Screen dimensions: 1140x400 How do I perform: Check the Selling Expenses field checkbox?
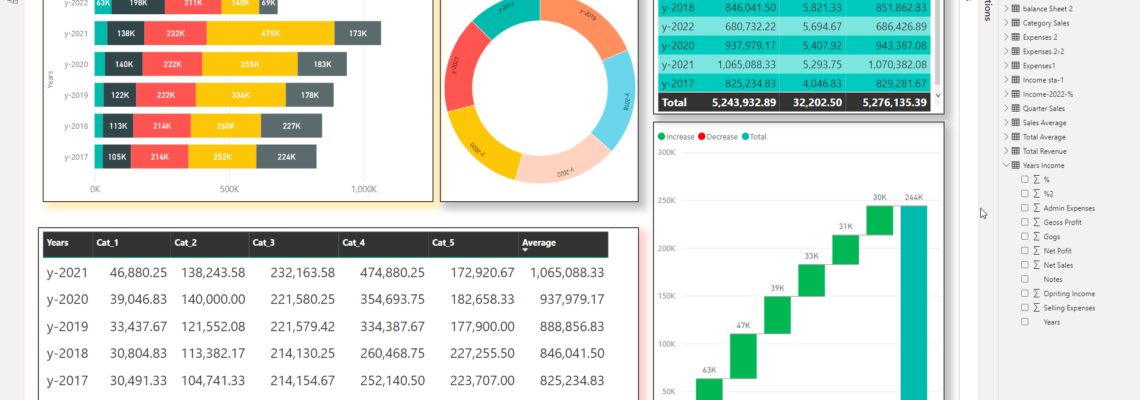coord(1024,308)
